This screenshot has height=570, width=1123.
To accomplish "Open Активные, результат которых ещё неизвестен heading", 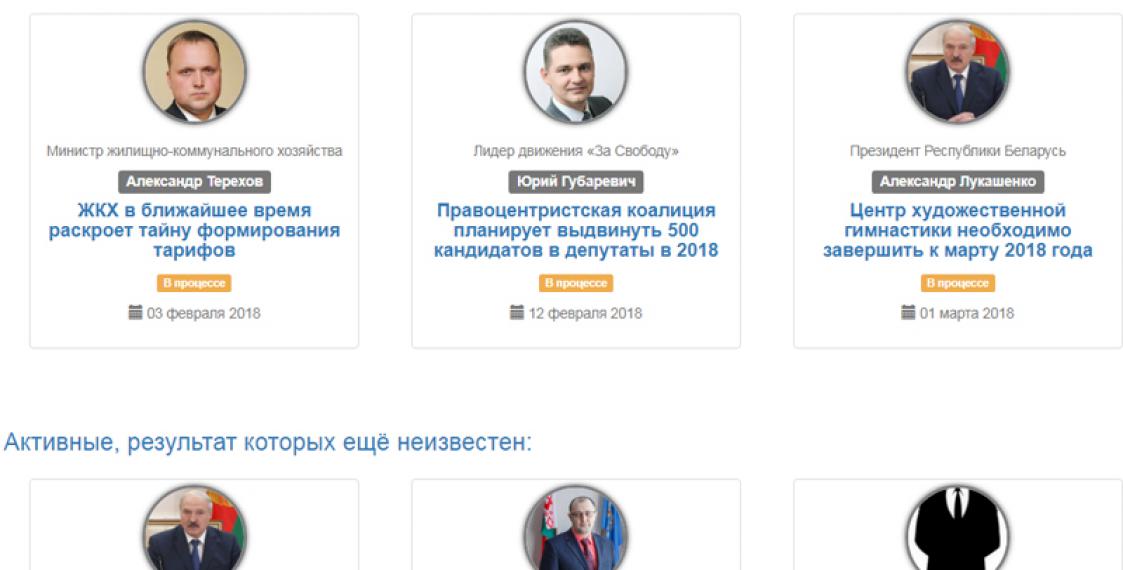I will coord(268,443).
